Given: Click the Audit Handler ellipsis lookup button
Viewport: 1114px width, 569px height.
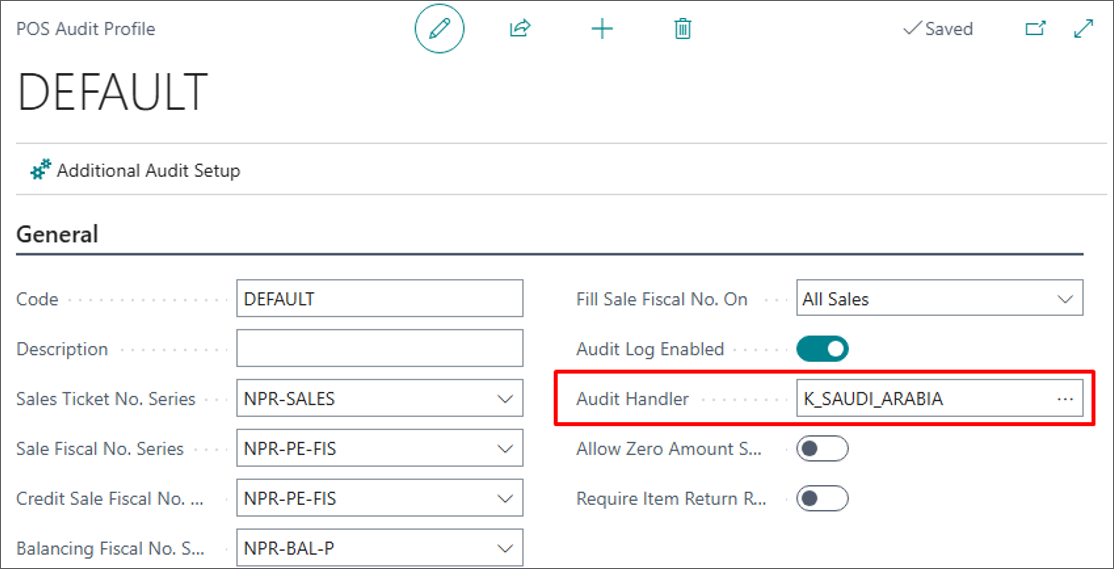Looking at the screenshot, I should [1064, 399].
